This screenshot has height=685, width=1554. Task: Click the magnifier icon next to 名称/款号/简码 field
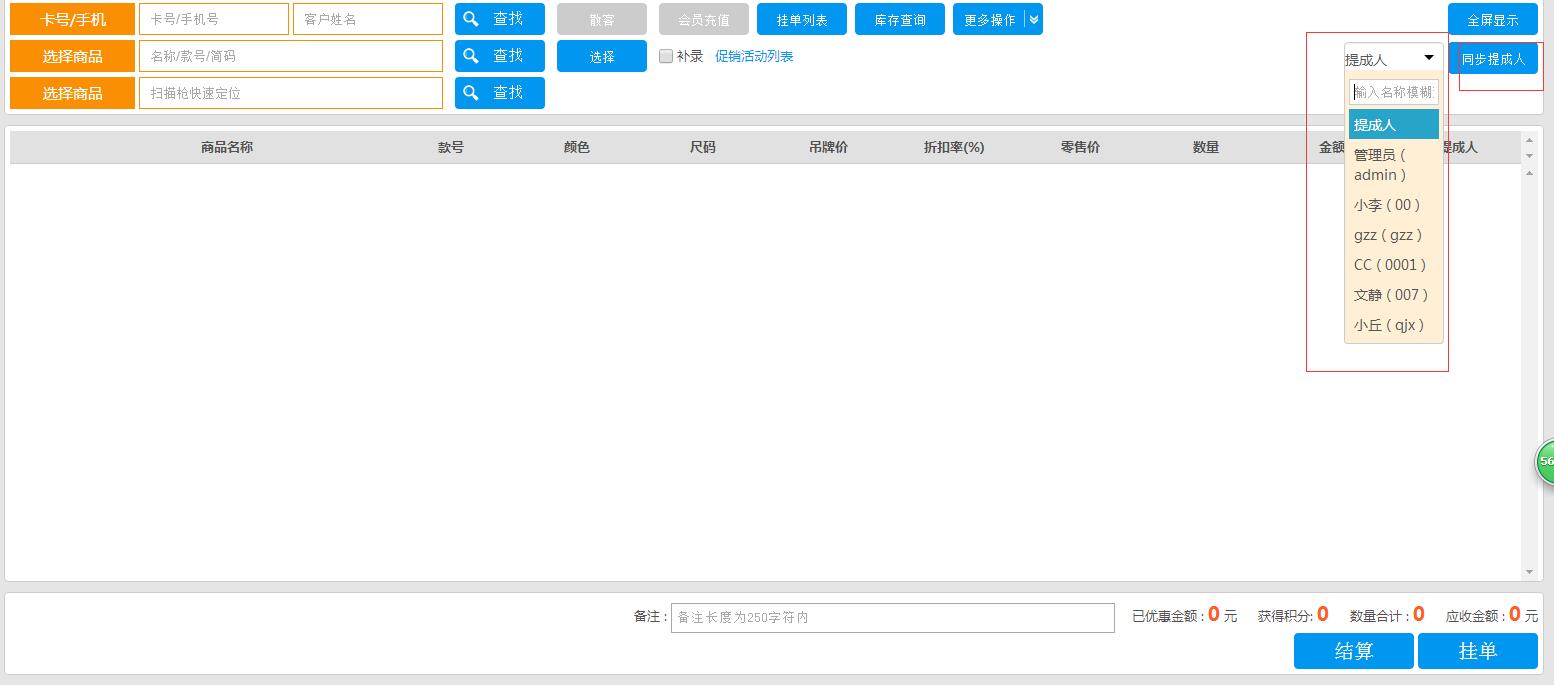471,55
